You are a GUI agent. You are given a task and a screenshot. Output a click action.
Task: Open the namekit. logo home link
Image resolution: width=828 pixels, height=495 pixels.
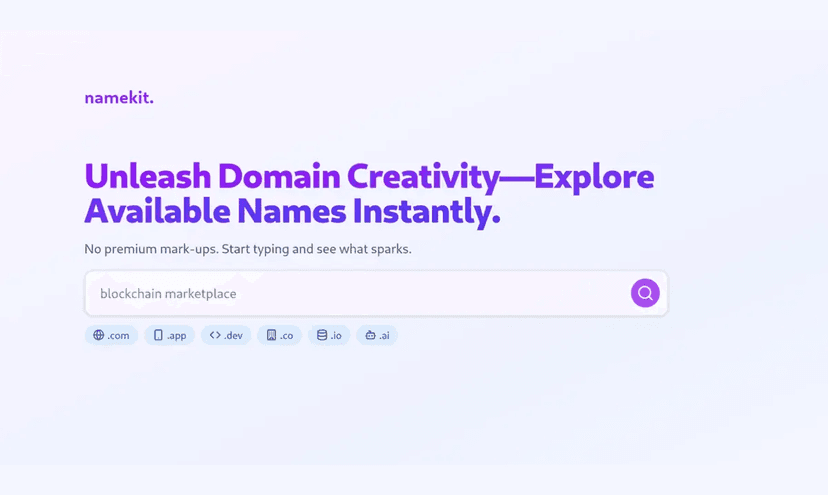(119, 98)
